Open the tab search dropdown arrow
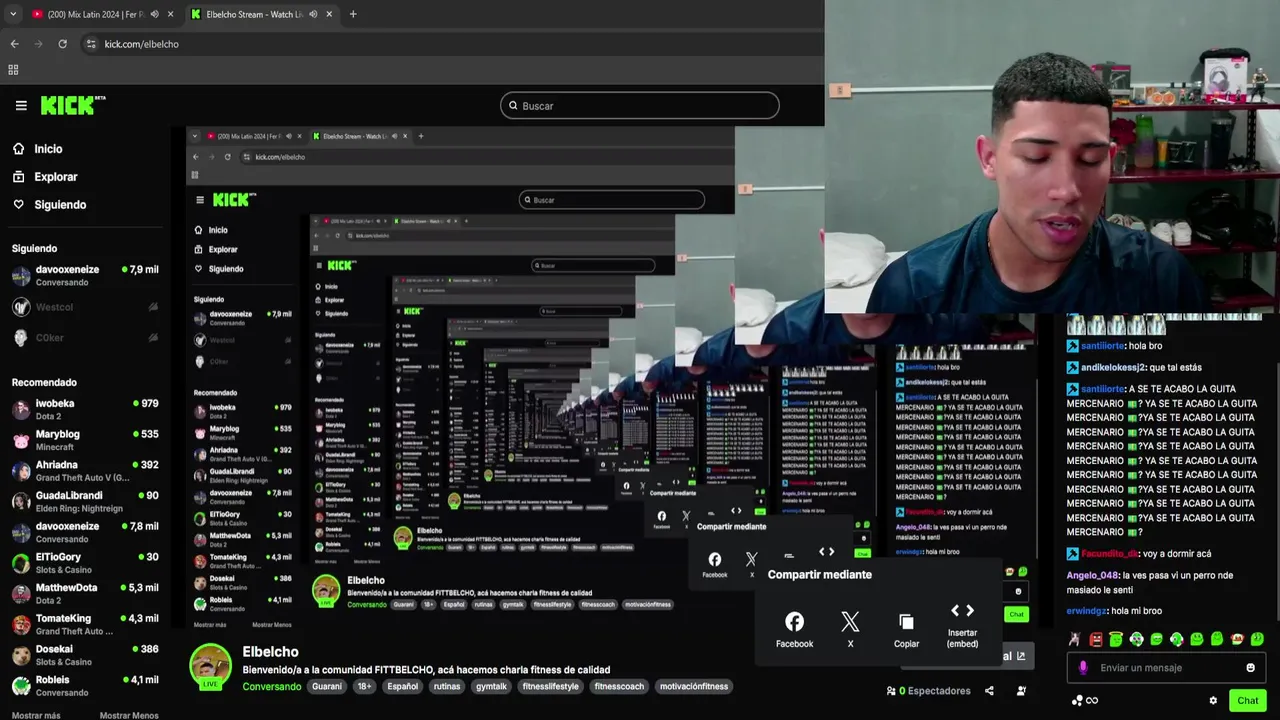Viewport: 1280px width, 720px height. pos(12,14)
